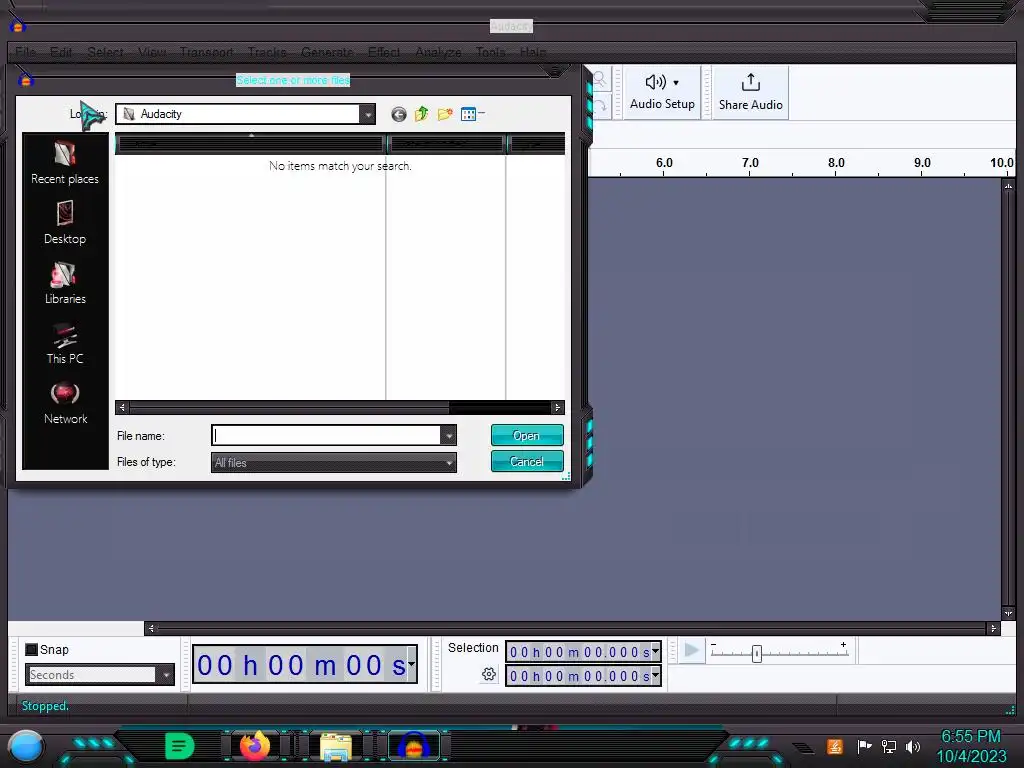Open the green notes app on the taskbar
The height and width of the screenshot is (768, 1024).
tap(179, 745)
